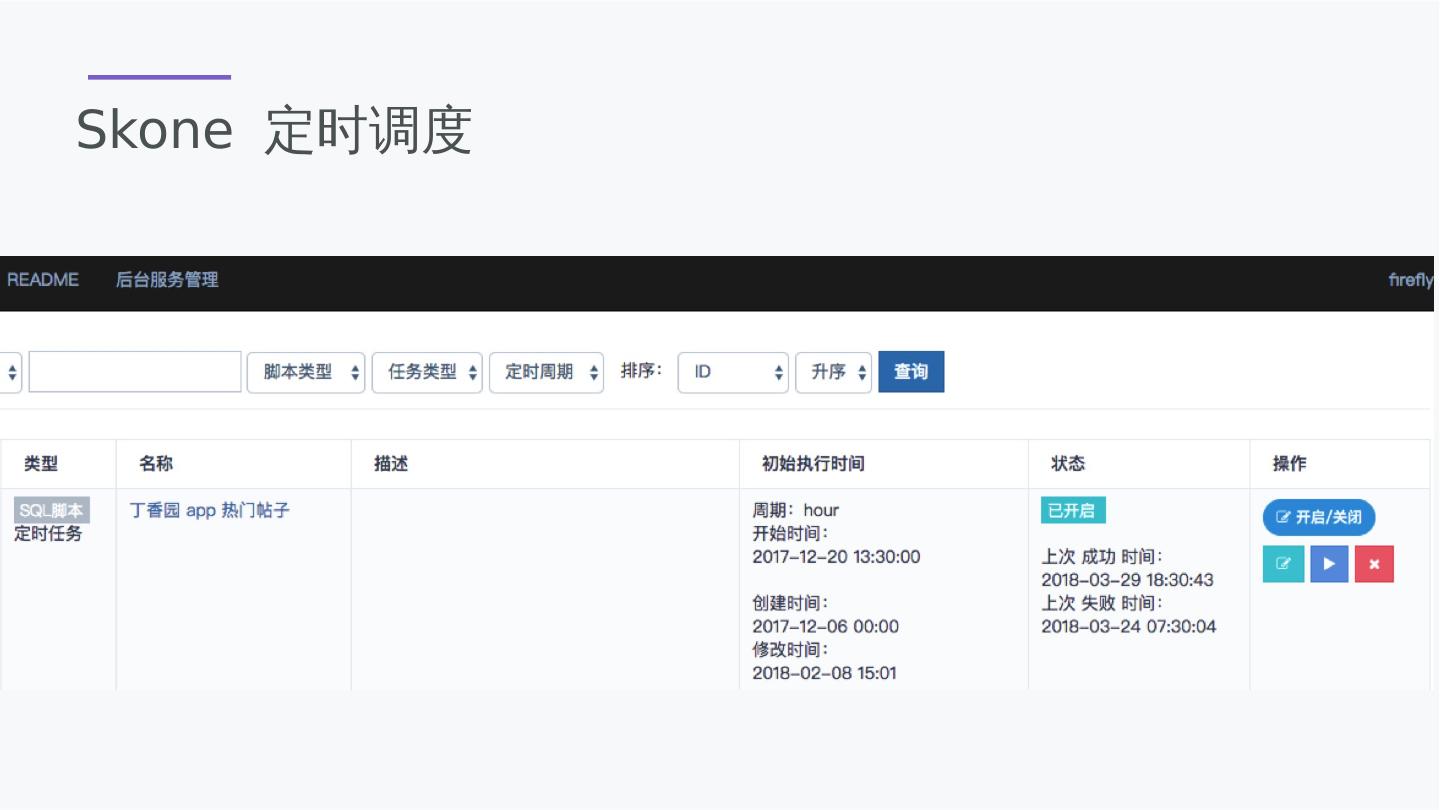Open the 丁香园 app 热门帖子 task link
Viewport: 1440px width, 810px height.
[210, 510]
